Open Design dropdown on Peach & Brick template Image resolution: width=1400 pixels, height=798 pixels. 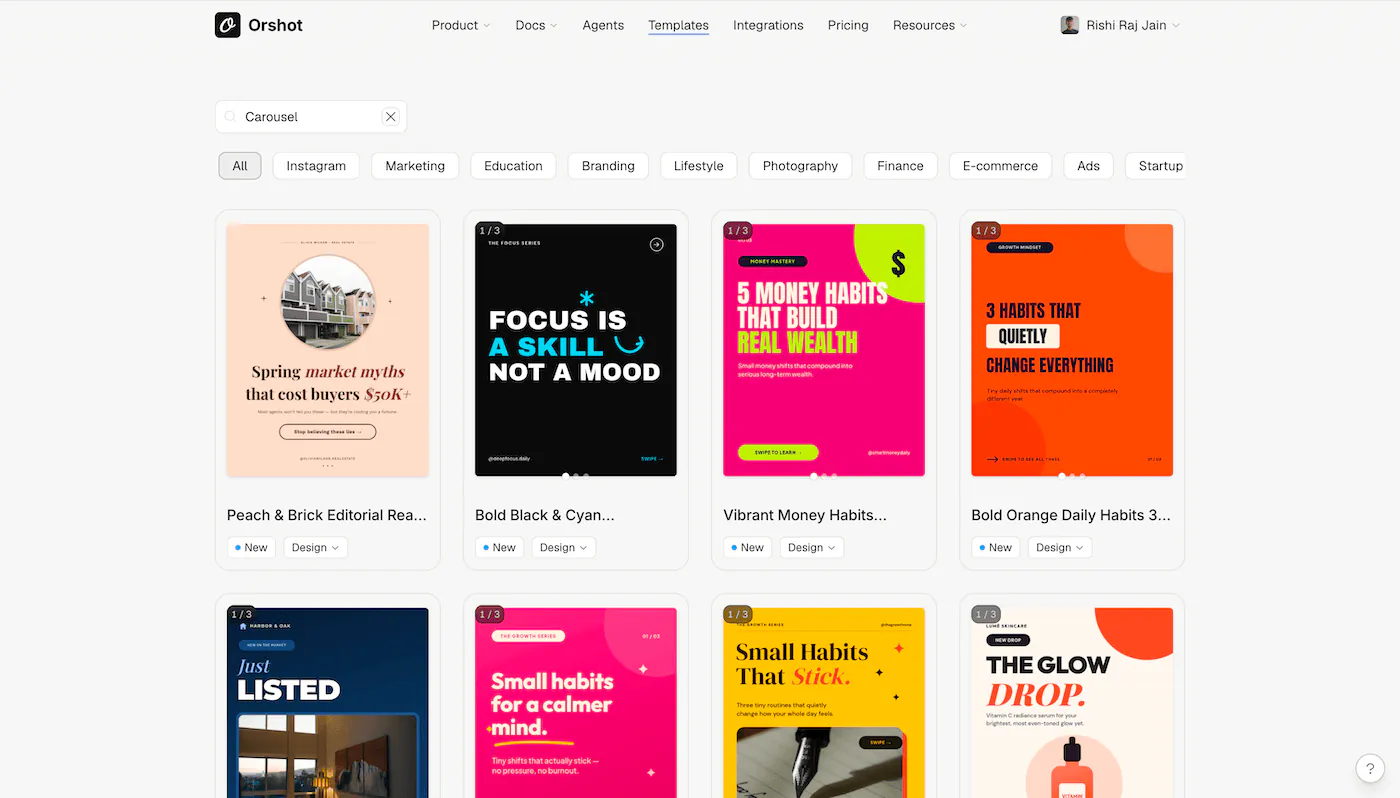(x=316, y=547)
